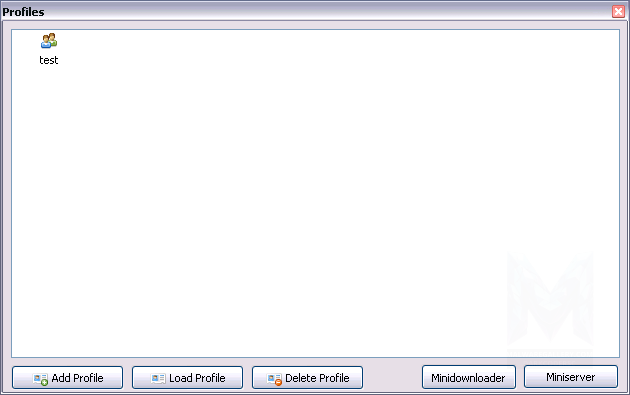Click the word Miniserver on its button
The width and height of the screenshot is (630, 395).
coord(571,377)
